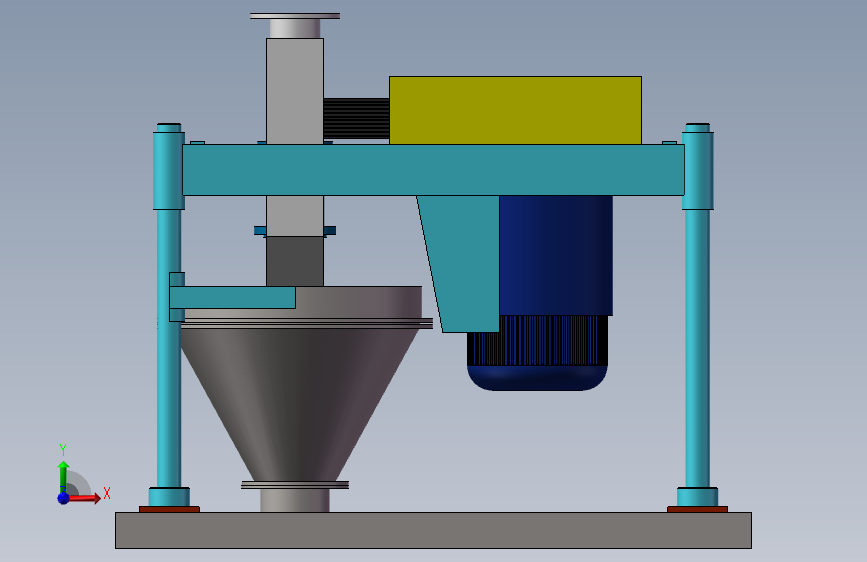867x562 pixels.
Task: Select the black ribbed coupling beside the gearbox
Action: [357, 118]
